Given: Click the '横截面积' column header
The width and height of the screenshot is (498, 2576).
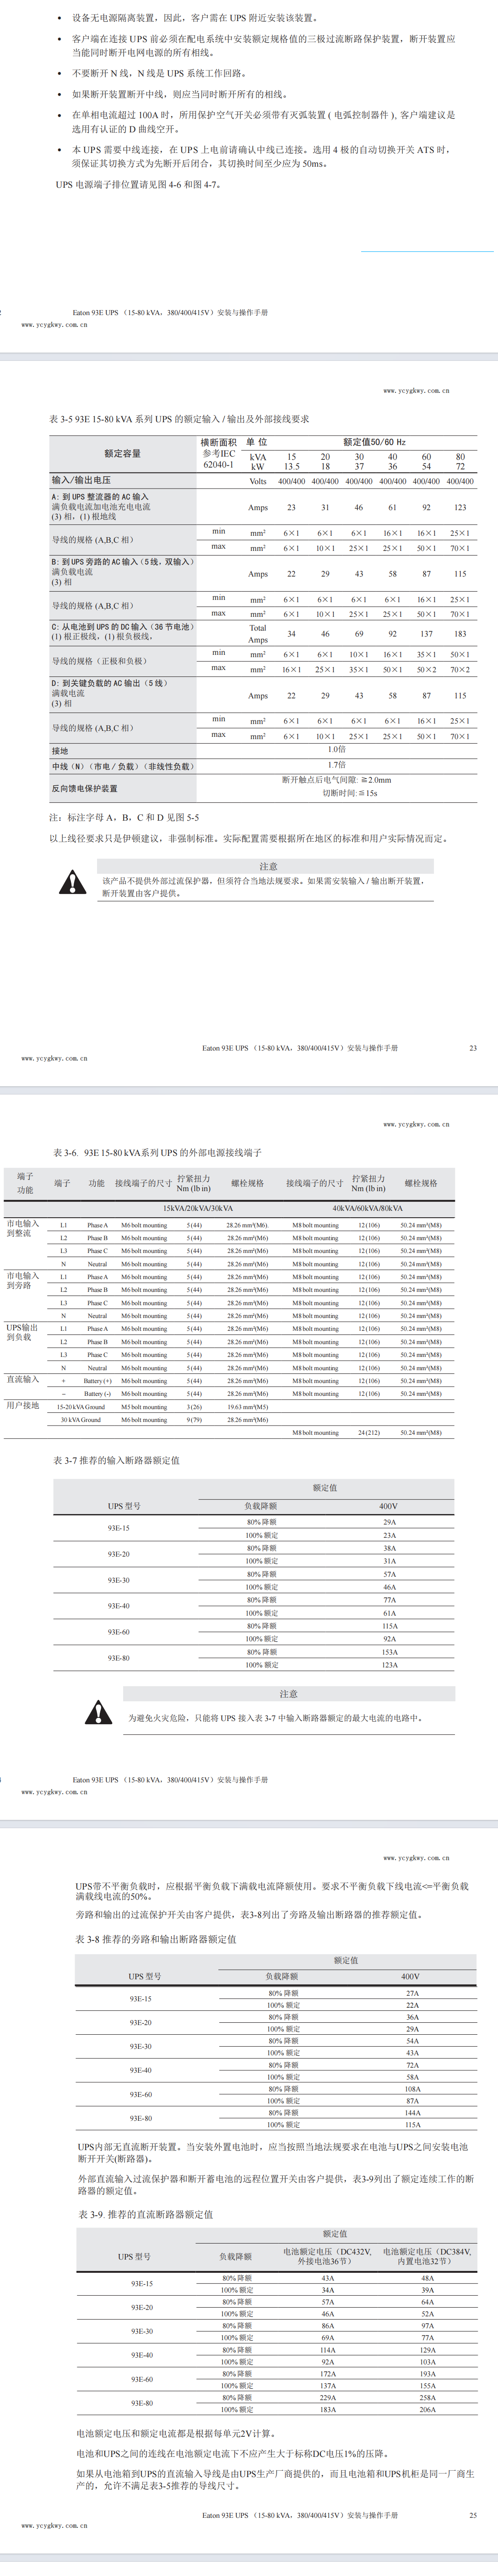Looking at the screenshot, I should click(218, 442).
